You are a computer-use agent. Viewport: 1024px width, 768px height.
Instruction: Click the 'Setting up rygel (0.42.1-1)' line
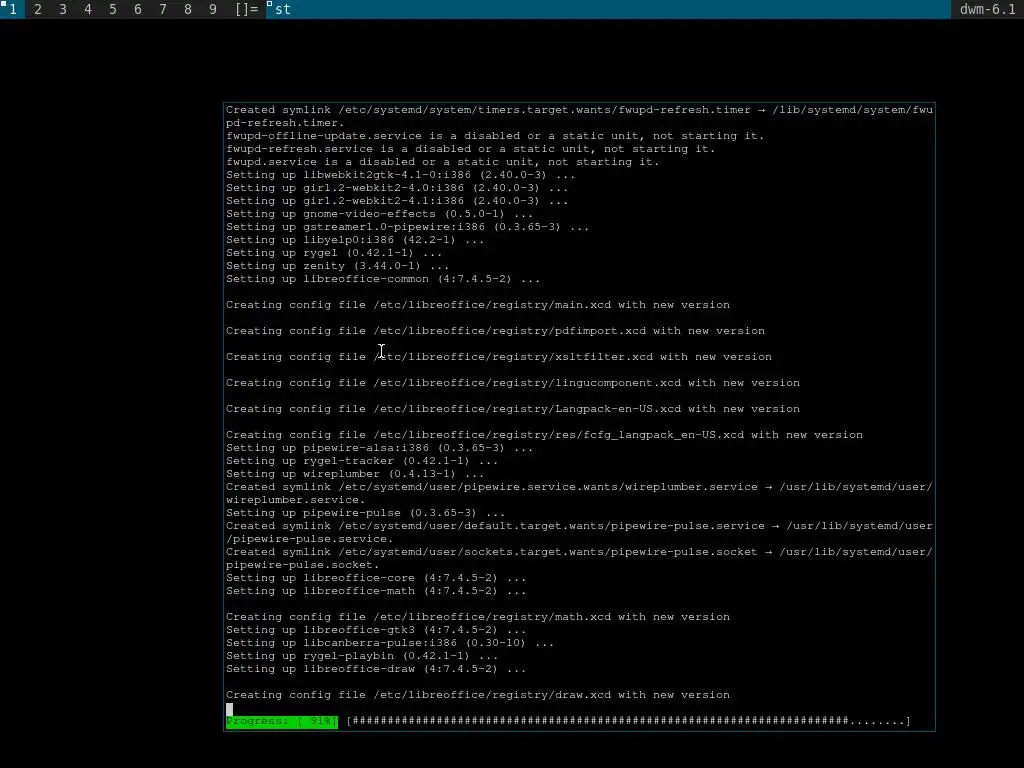coord(334,253)
